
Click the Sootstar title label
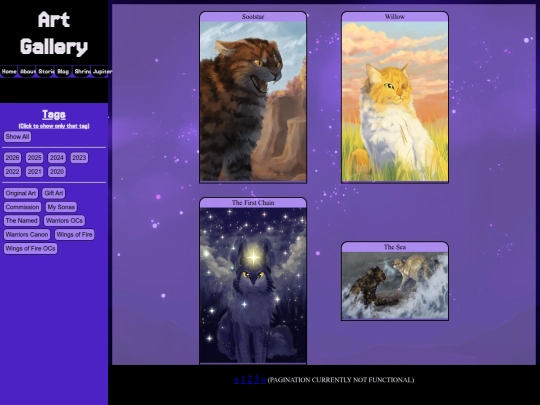pos(253,17)
